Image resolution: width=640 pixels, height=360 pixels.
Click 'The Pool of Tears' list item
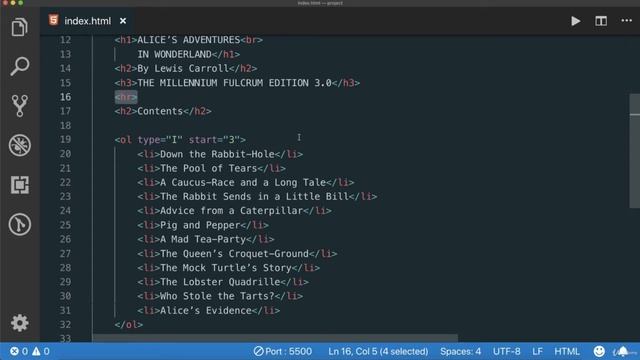pyautogui.click(x=208, y=168)
